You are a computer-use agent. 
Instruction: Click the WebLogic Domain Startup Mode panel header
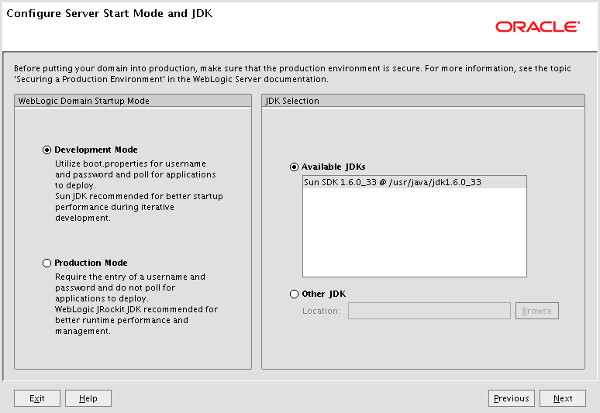(133, 101)
